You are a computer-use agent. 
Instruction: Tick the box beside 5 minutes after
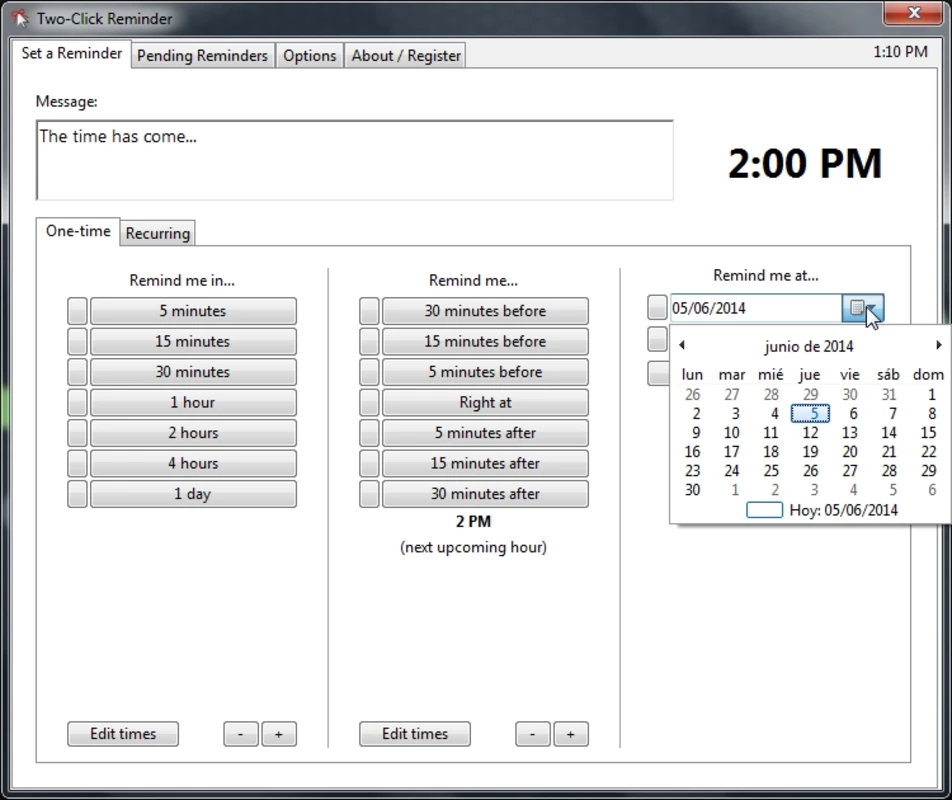pos(369,433)
